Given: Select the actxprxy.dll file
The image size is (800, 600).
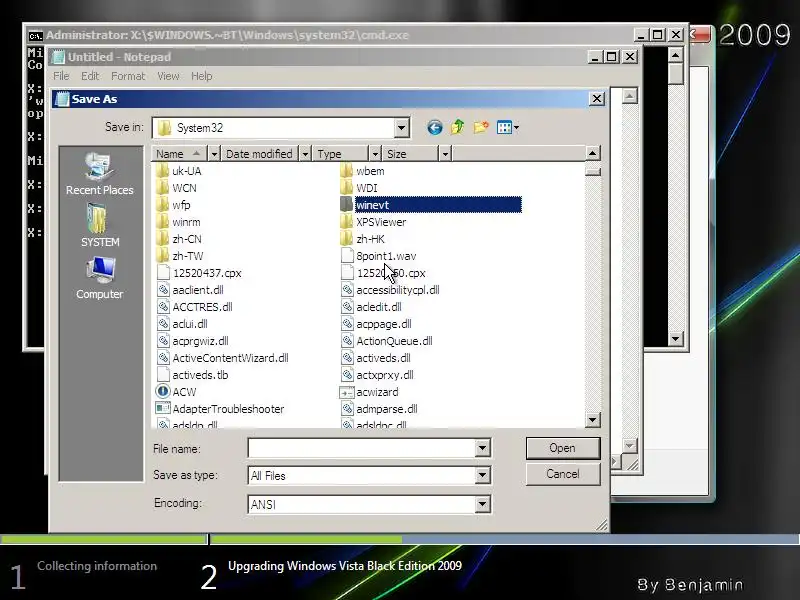Looking at the screenshot, I should tap(377, 375).
